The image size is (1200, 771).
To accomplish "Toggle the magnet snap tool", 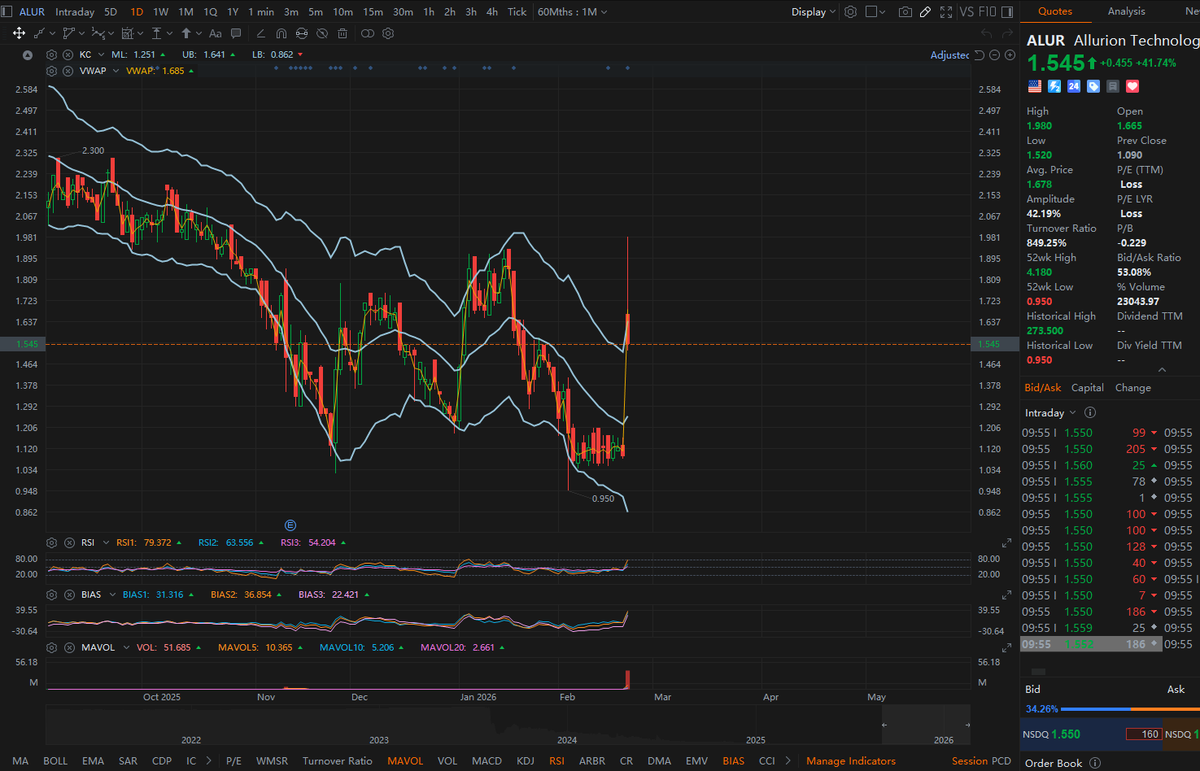I will pos(281,33).
